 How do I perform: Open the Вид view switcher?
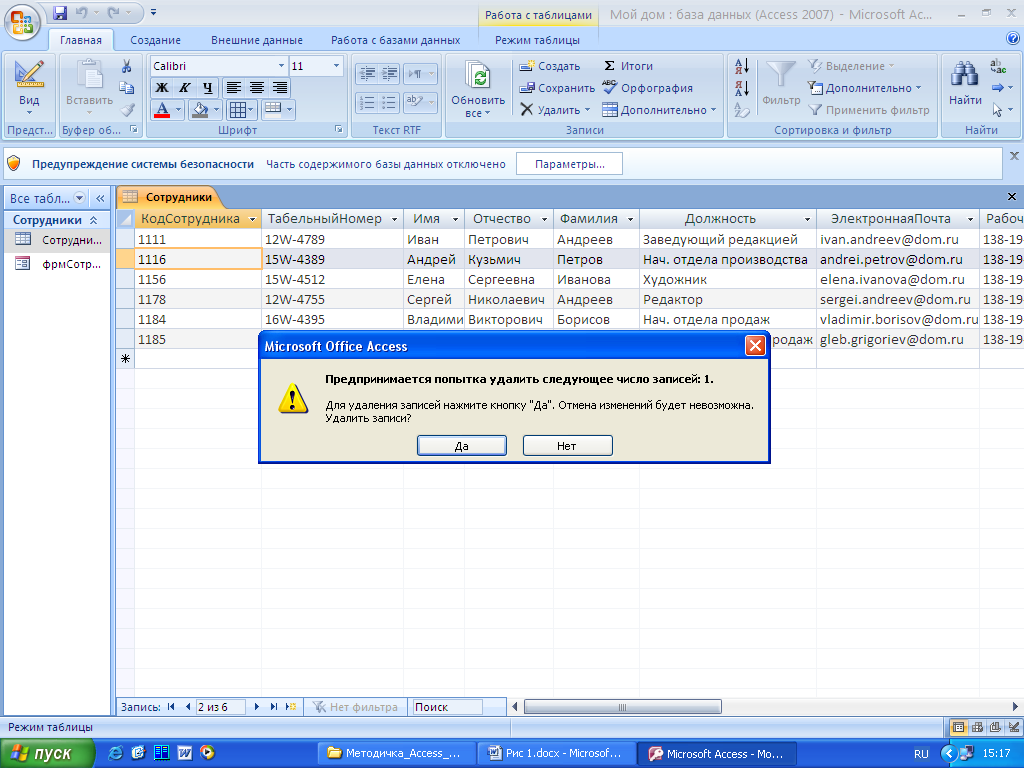coord(29,88)
